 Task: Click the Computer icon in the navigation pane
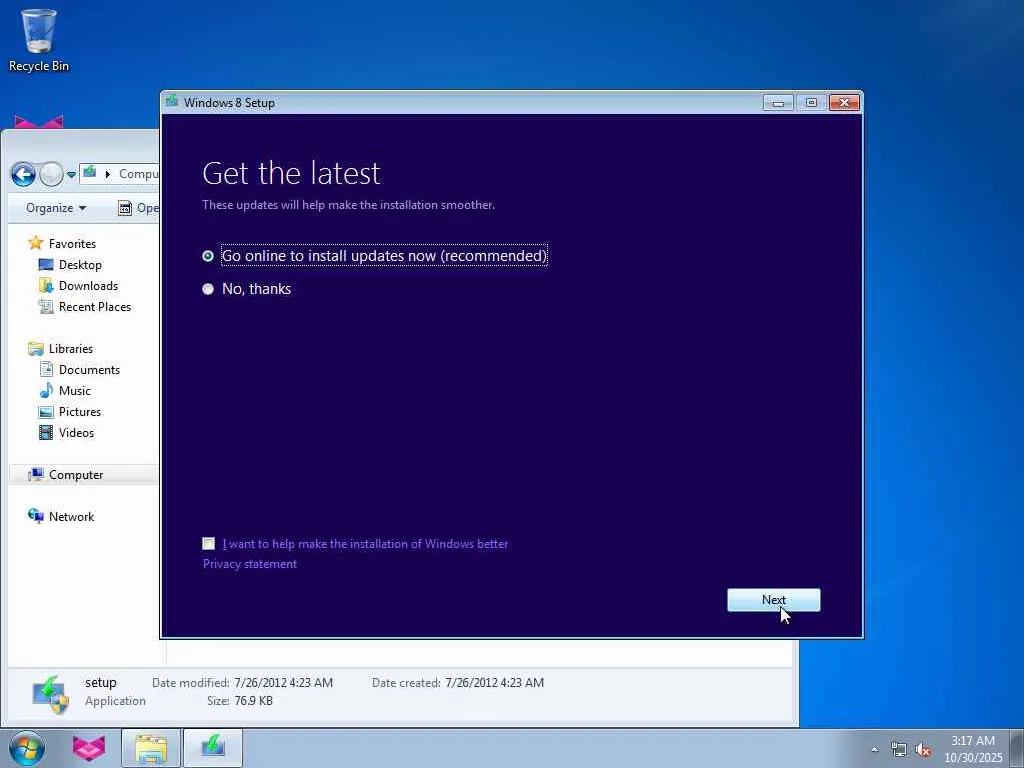35,474
